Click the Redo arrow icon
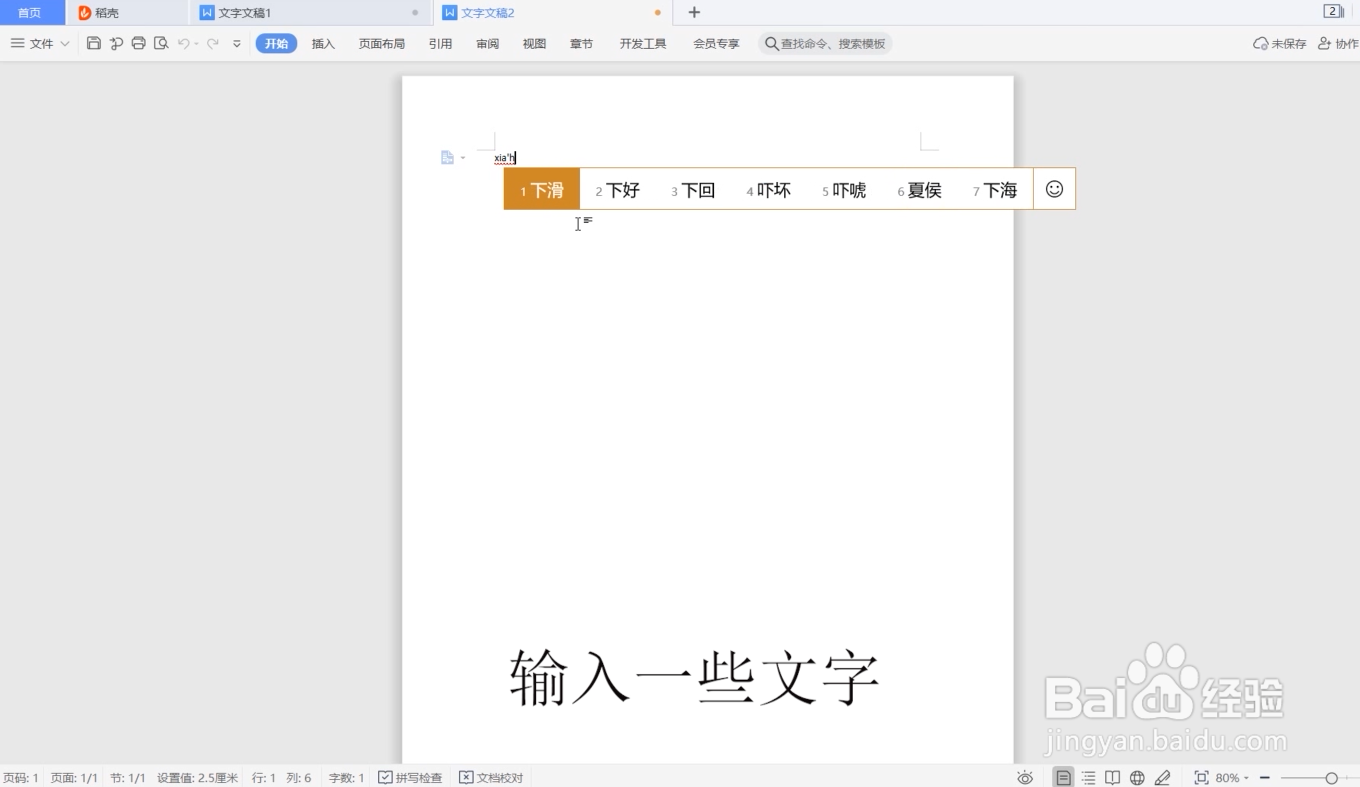The height and width of the screenshot is (787, 1360). click(212, 43)
